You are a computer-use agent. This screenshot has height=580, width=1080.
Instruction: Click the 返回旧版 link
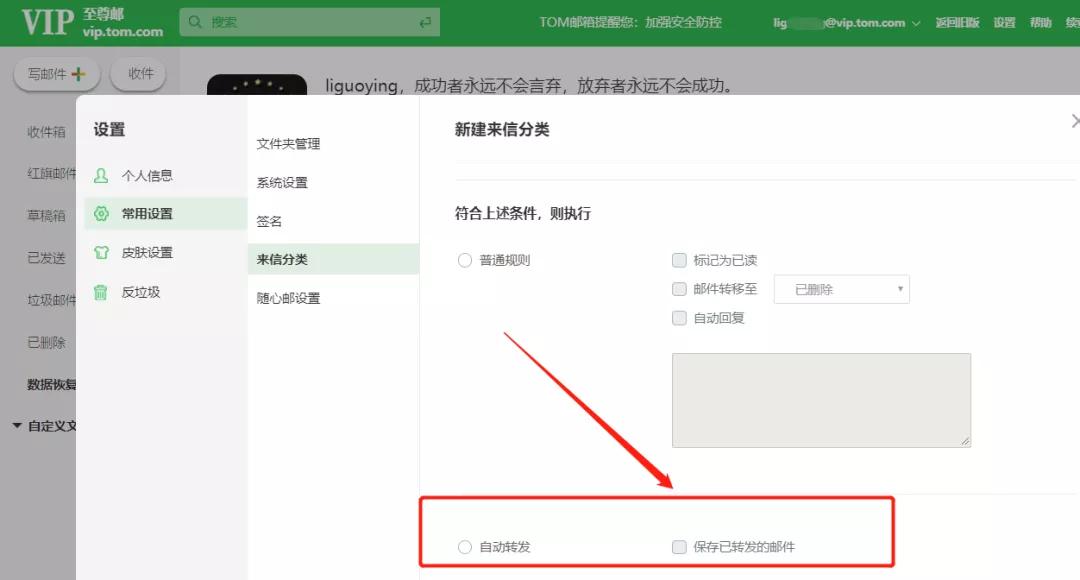956,21
